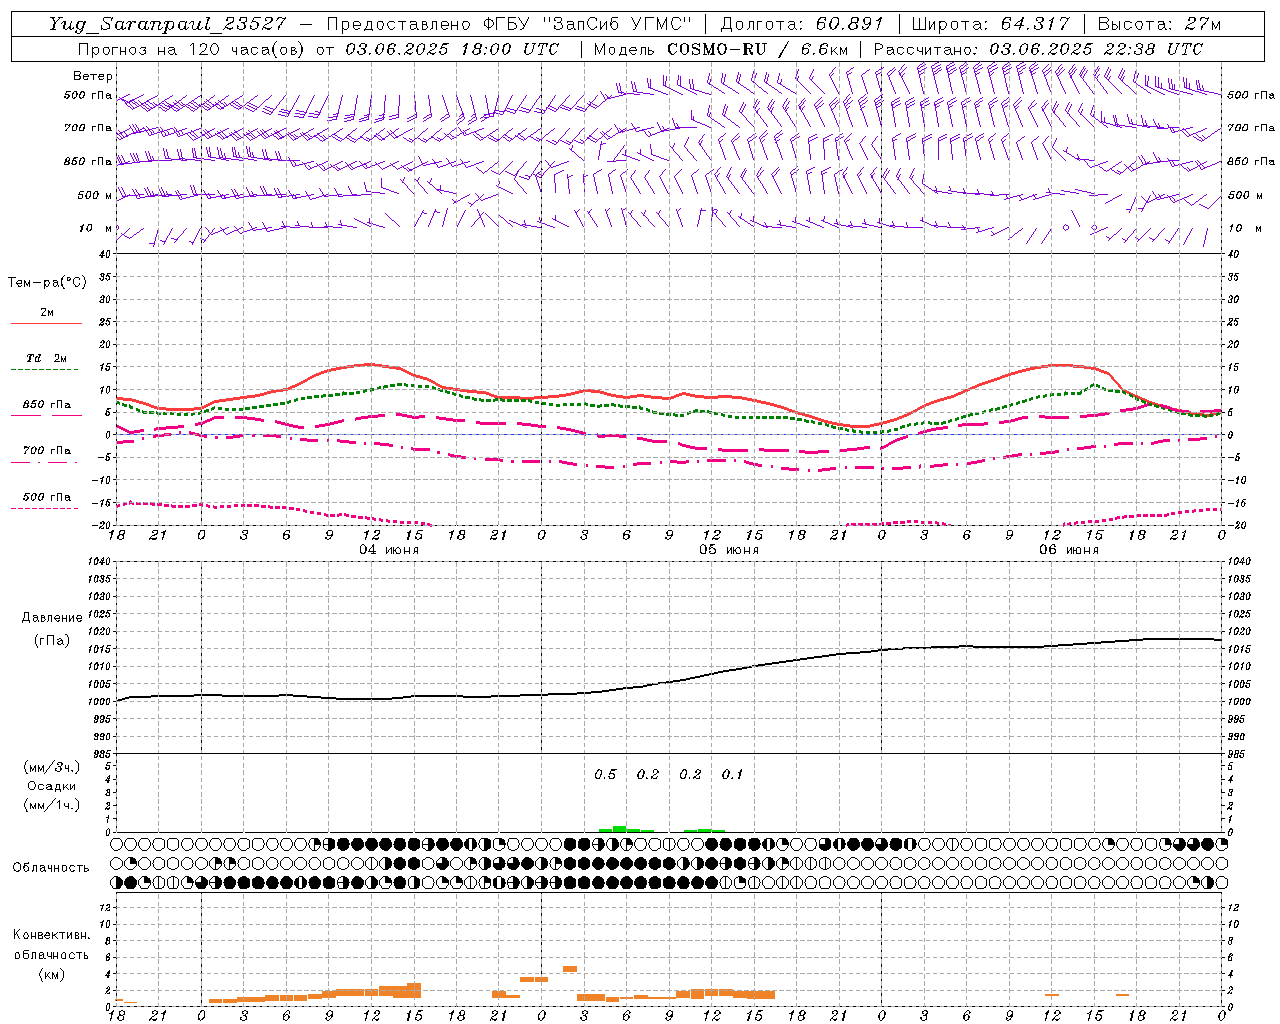Select the 700 гПа temperature legend entry
1280x1024 pixels.
tap(47, 451)
